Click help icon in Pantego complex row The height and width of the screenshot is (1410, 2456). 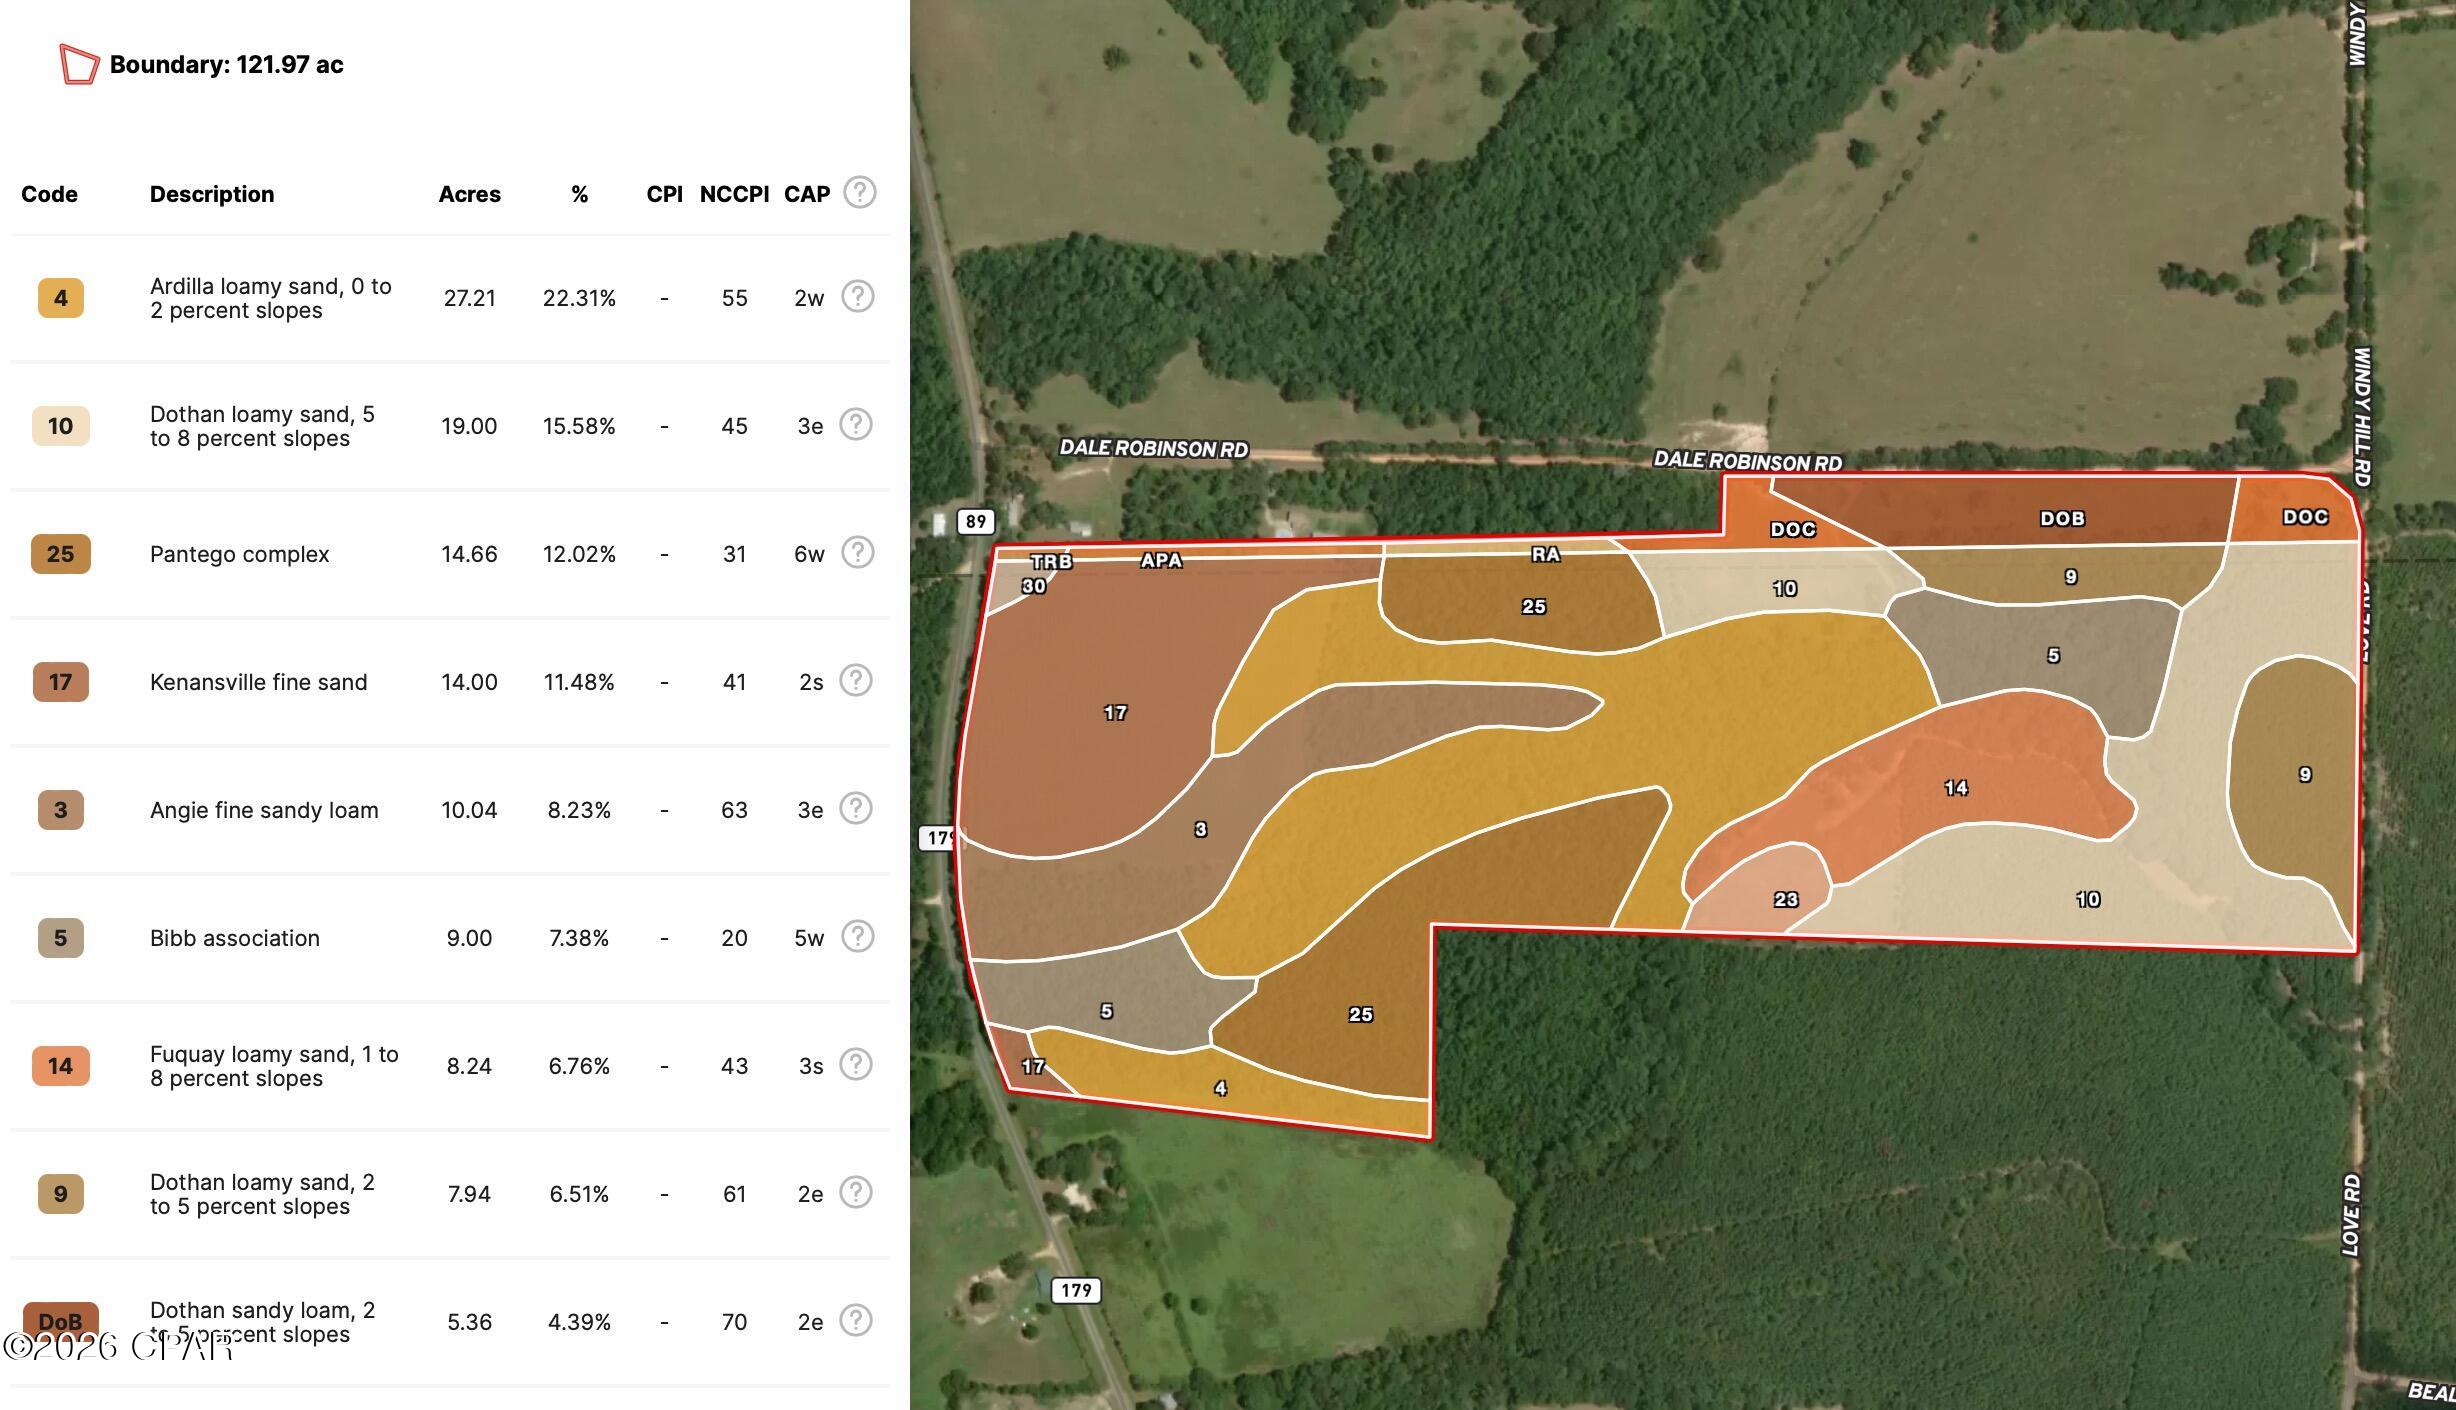click(x=857, y=553)
